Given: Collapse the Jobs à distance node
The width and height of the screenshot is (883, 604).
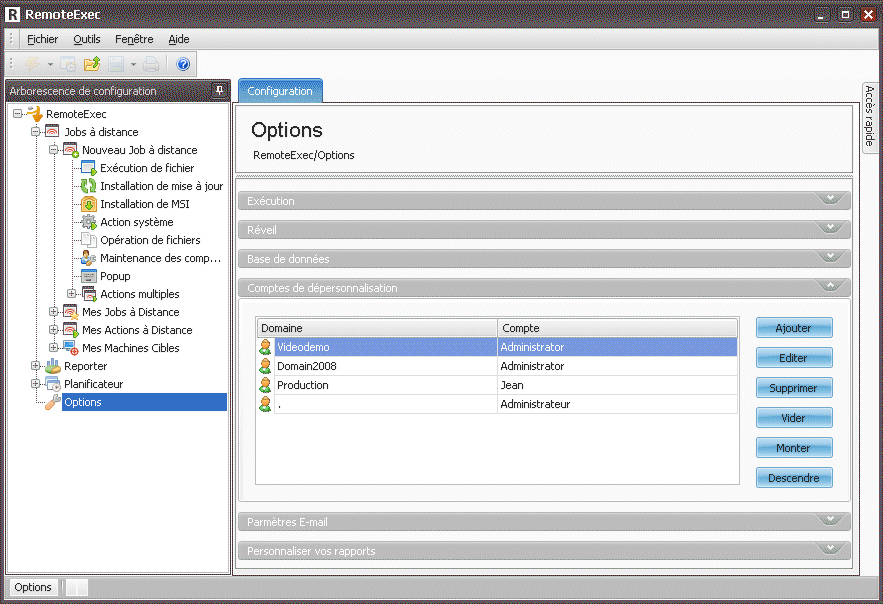Looking at the screenshot, I should tap(35, 132).
